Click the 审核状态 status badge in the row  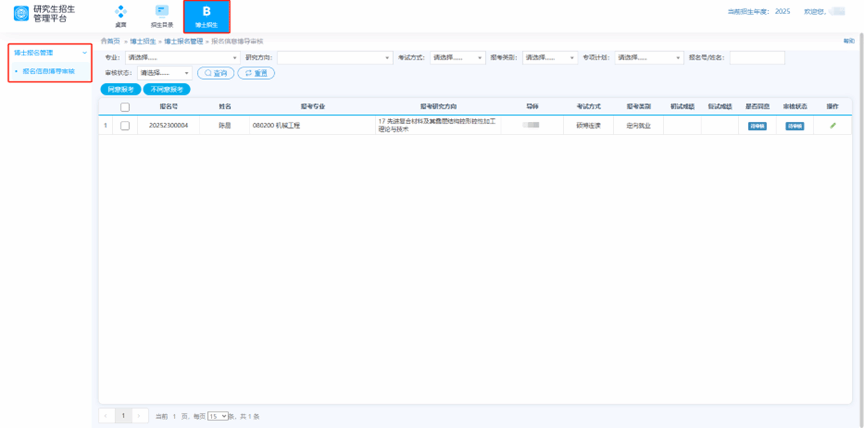pyautogui.click(x=794, y=126)
